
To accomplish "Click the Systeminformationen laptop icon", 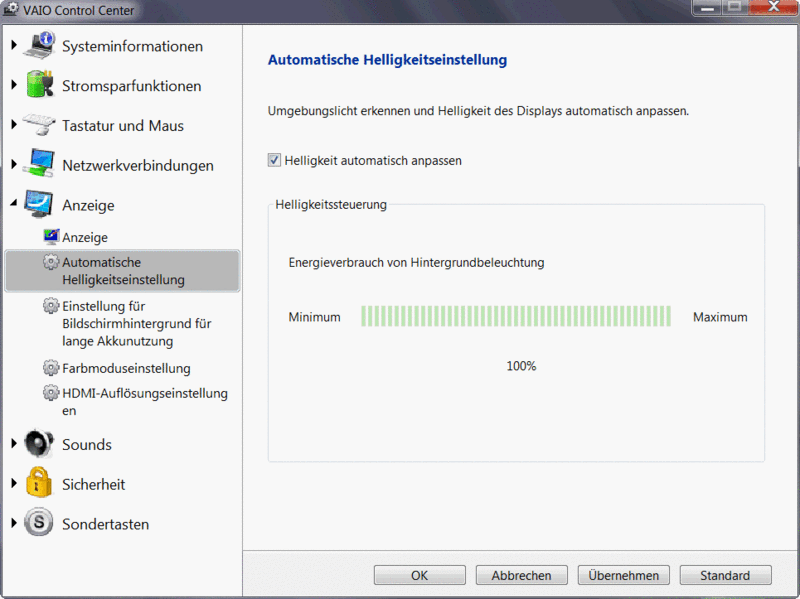I will [40, 45].
